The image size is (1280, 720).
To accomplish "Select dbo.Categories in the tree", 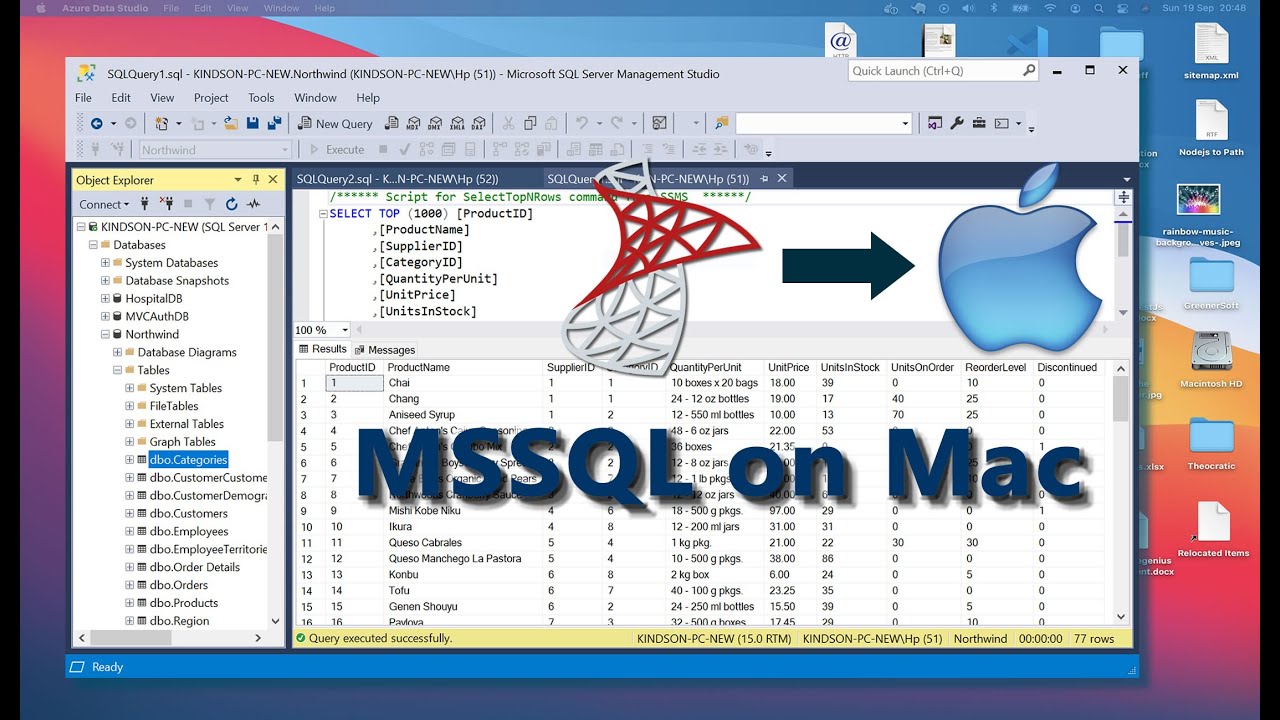I will [x=188, y=460].
